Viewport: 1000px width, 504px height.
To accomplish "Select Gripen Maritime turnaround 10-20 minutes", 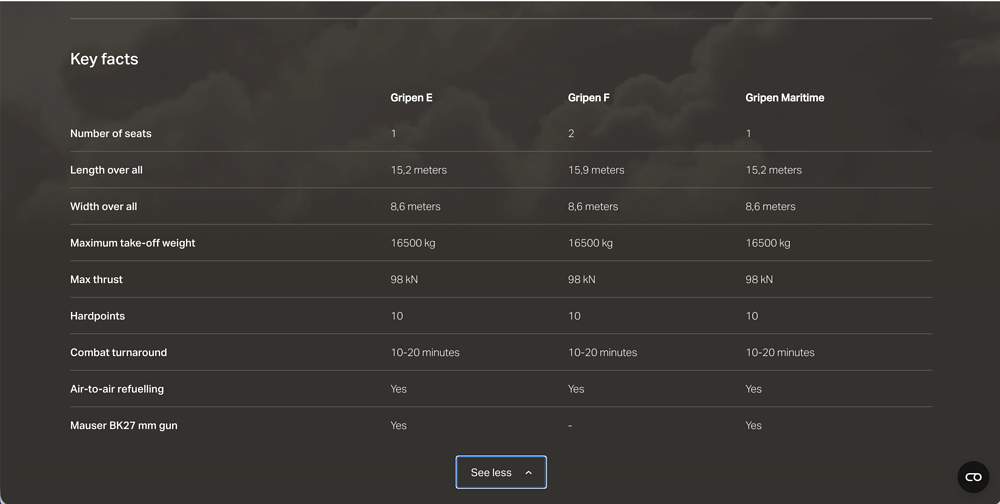I will pos(780,352).
